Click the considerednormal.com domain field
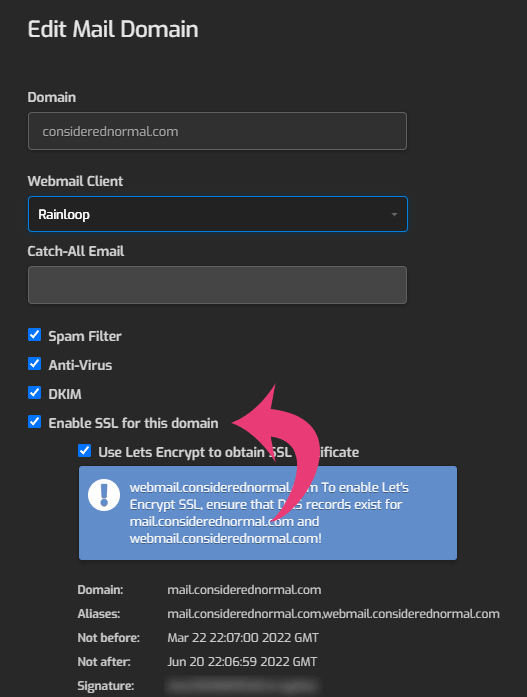527x697 pixels. (x=217, y=131)
